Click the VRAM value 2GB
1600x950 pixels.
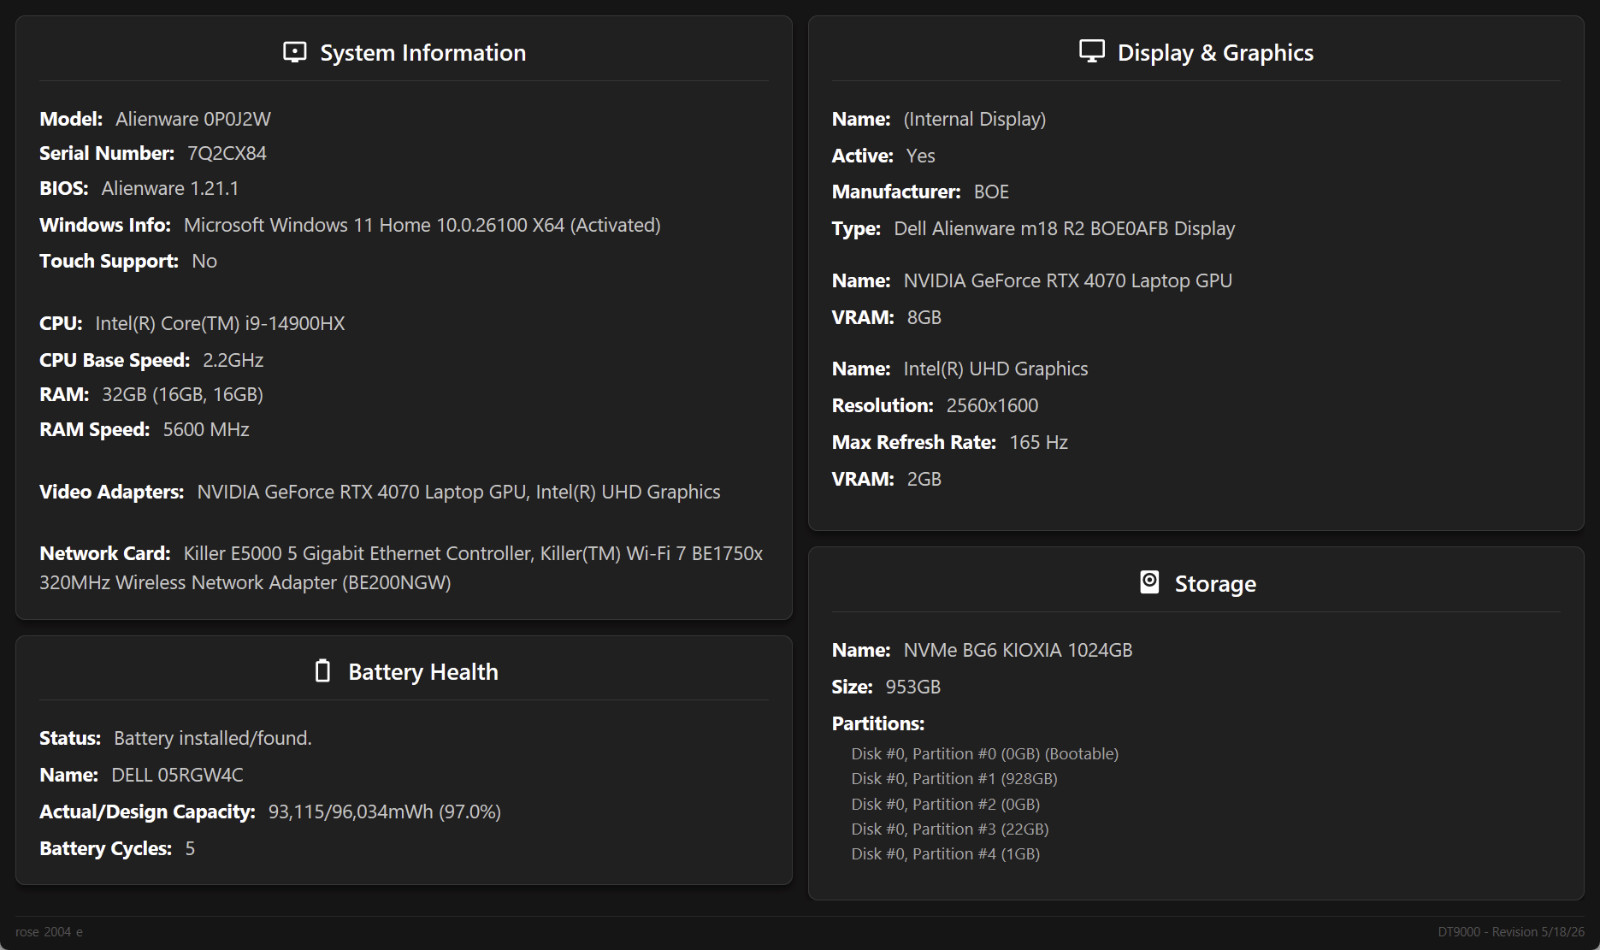tap(924, 480)
